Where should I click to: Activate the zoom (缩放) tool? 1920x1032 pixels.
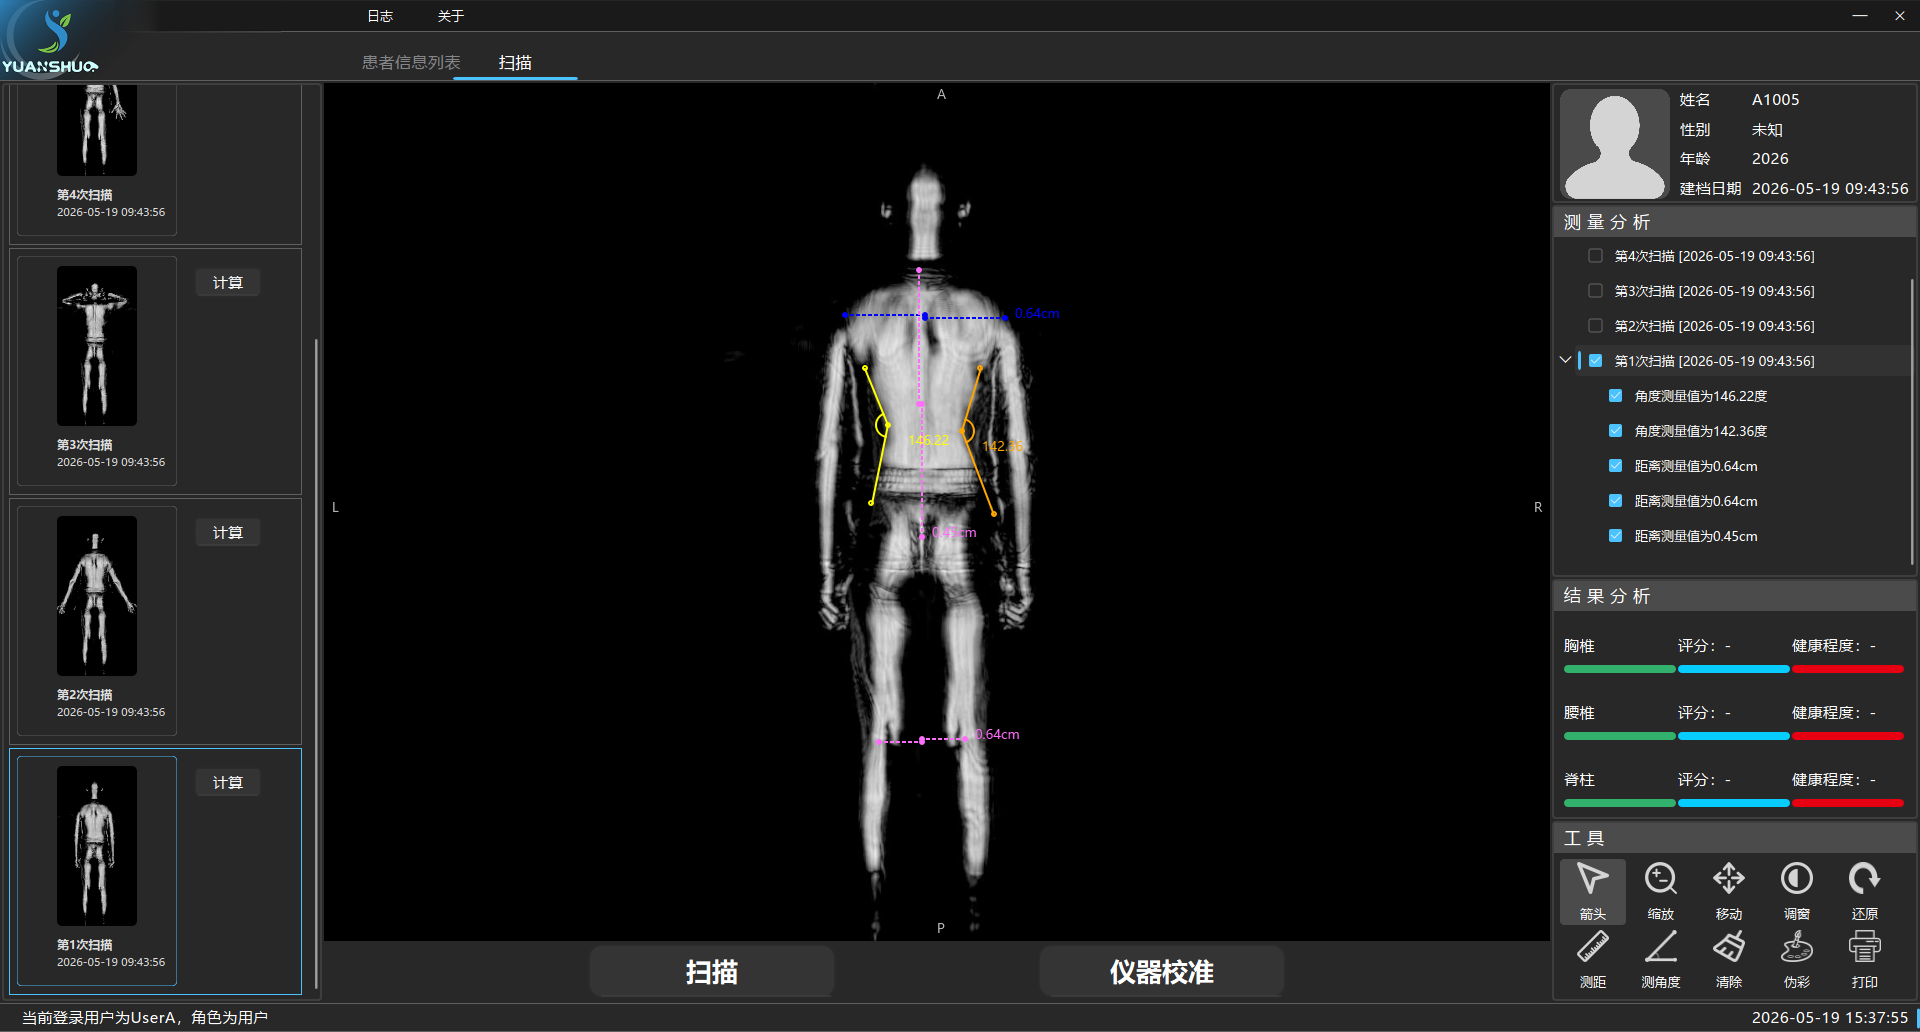coord(1661,891)
